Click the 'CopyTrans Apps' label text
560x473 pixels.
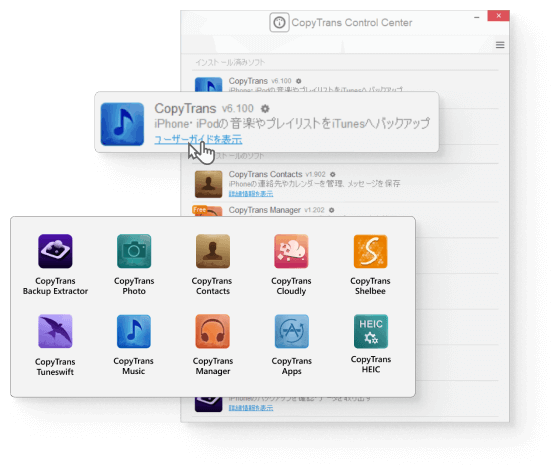[x=291, y=366]
